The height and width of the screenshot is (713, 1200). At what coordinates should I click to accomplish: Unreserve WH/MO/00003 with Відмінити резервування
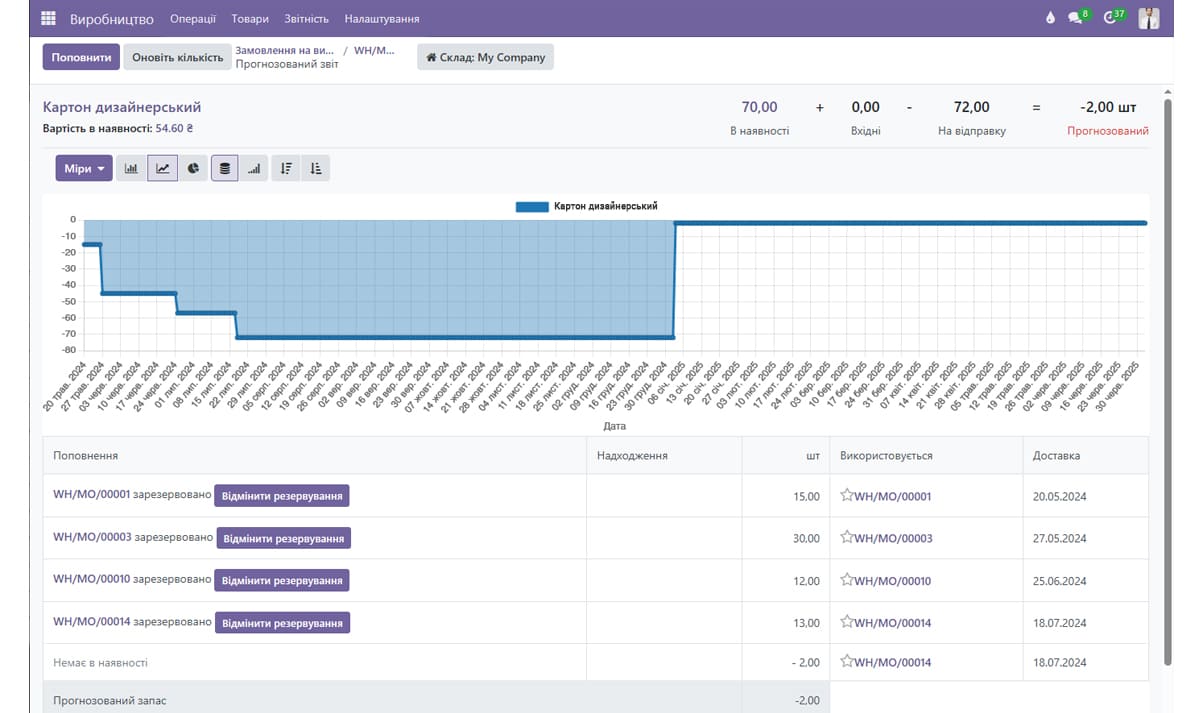coord(284,539)
